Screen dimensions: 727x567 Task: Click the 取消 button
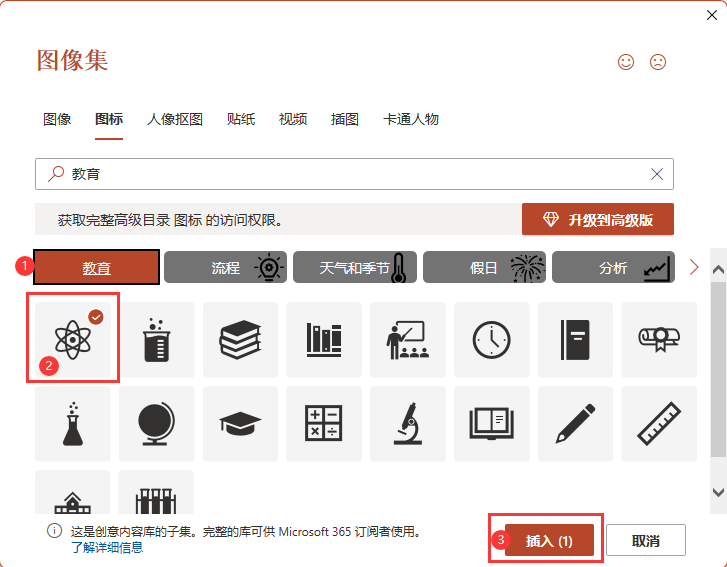pyautogui.click(x=645, y=540)
